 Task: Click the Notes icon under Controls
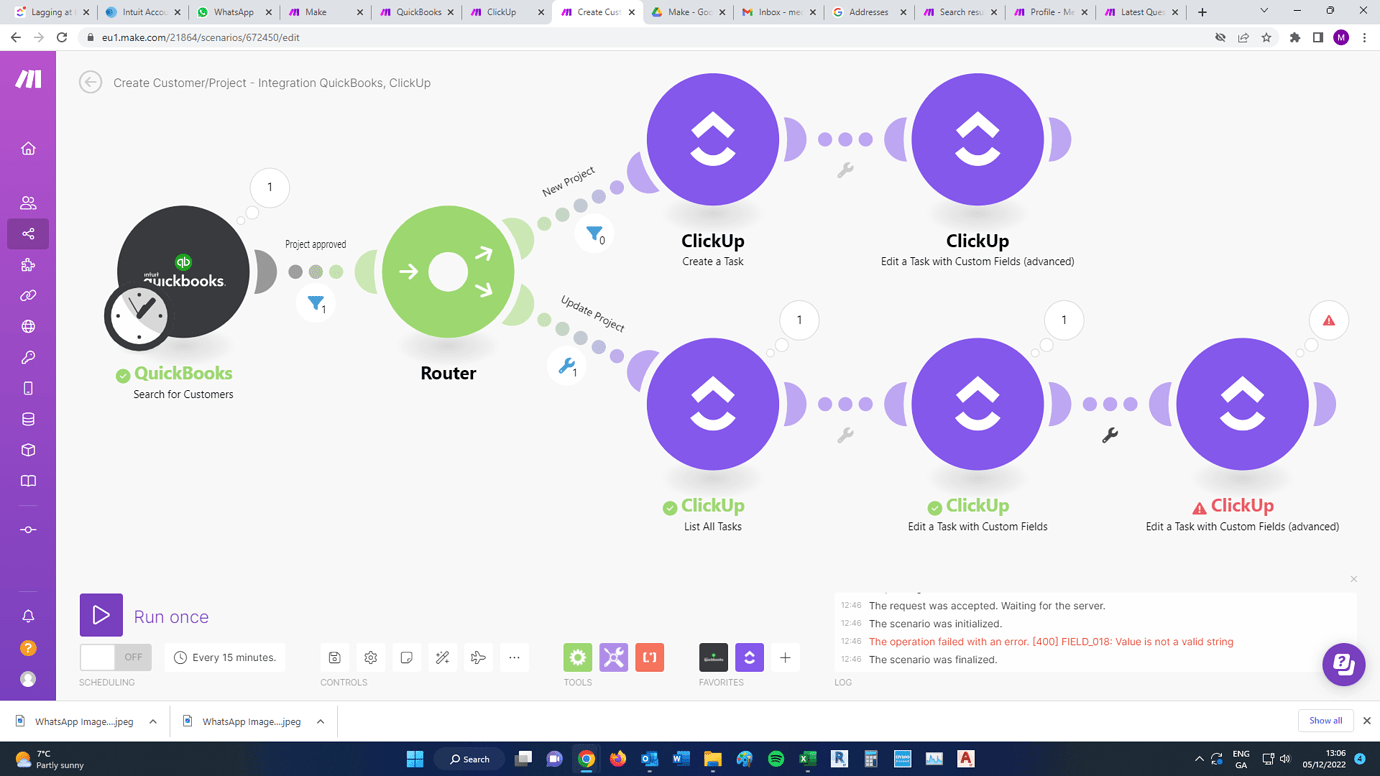click(406, 657)
